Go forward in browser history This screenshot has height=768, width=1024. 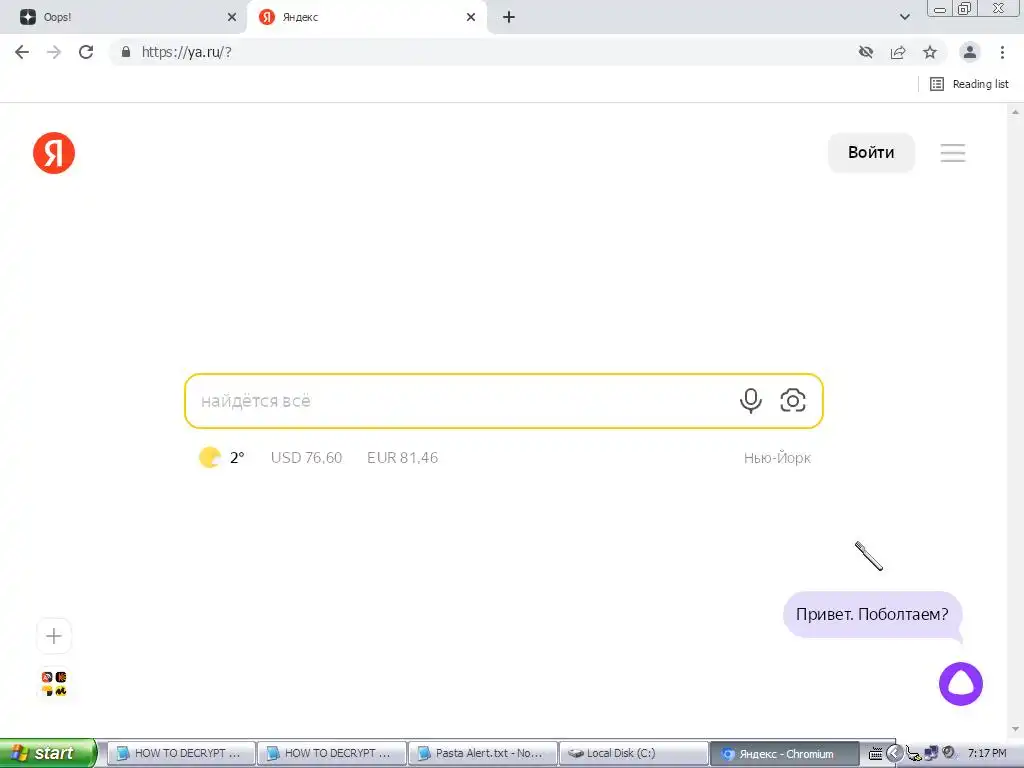pyautogui.click(x=54, y=52)
